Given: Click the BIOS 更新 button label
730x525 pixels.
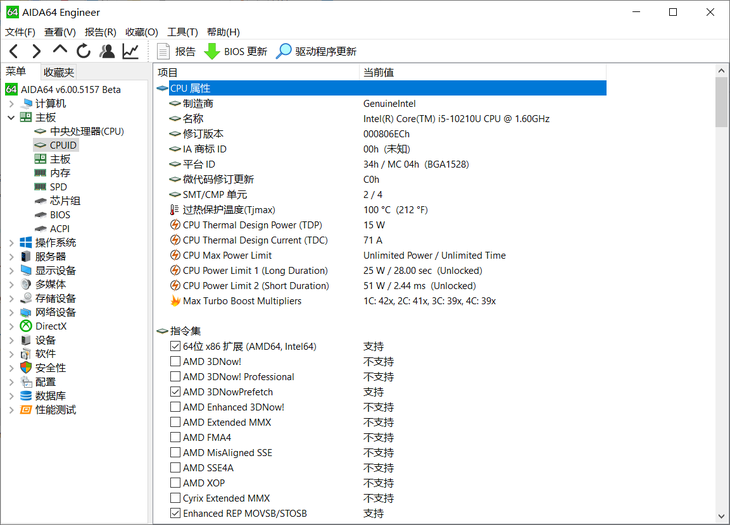Looking at the screenshot, I should [245, 52].
